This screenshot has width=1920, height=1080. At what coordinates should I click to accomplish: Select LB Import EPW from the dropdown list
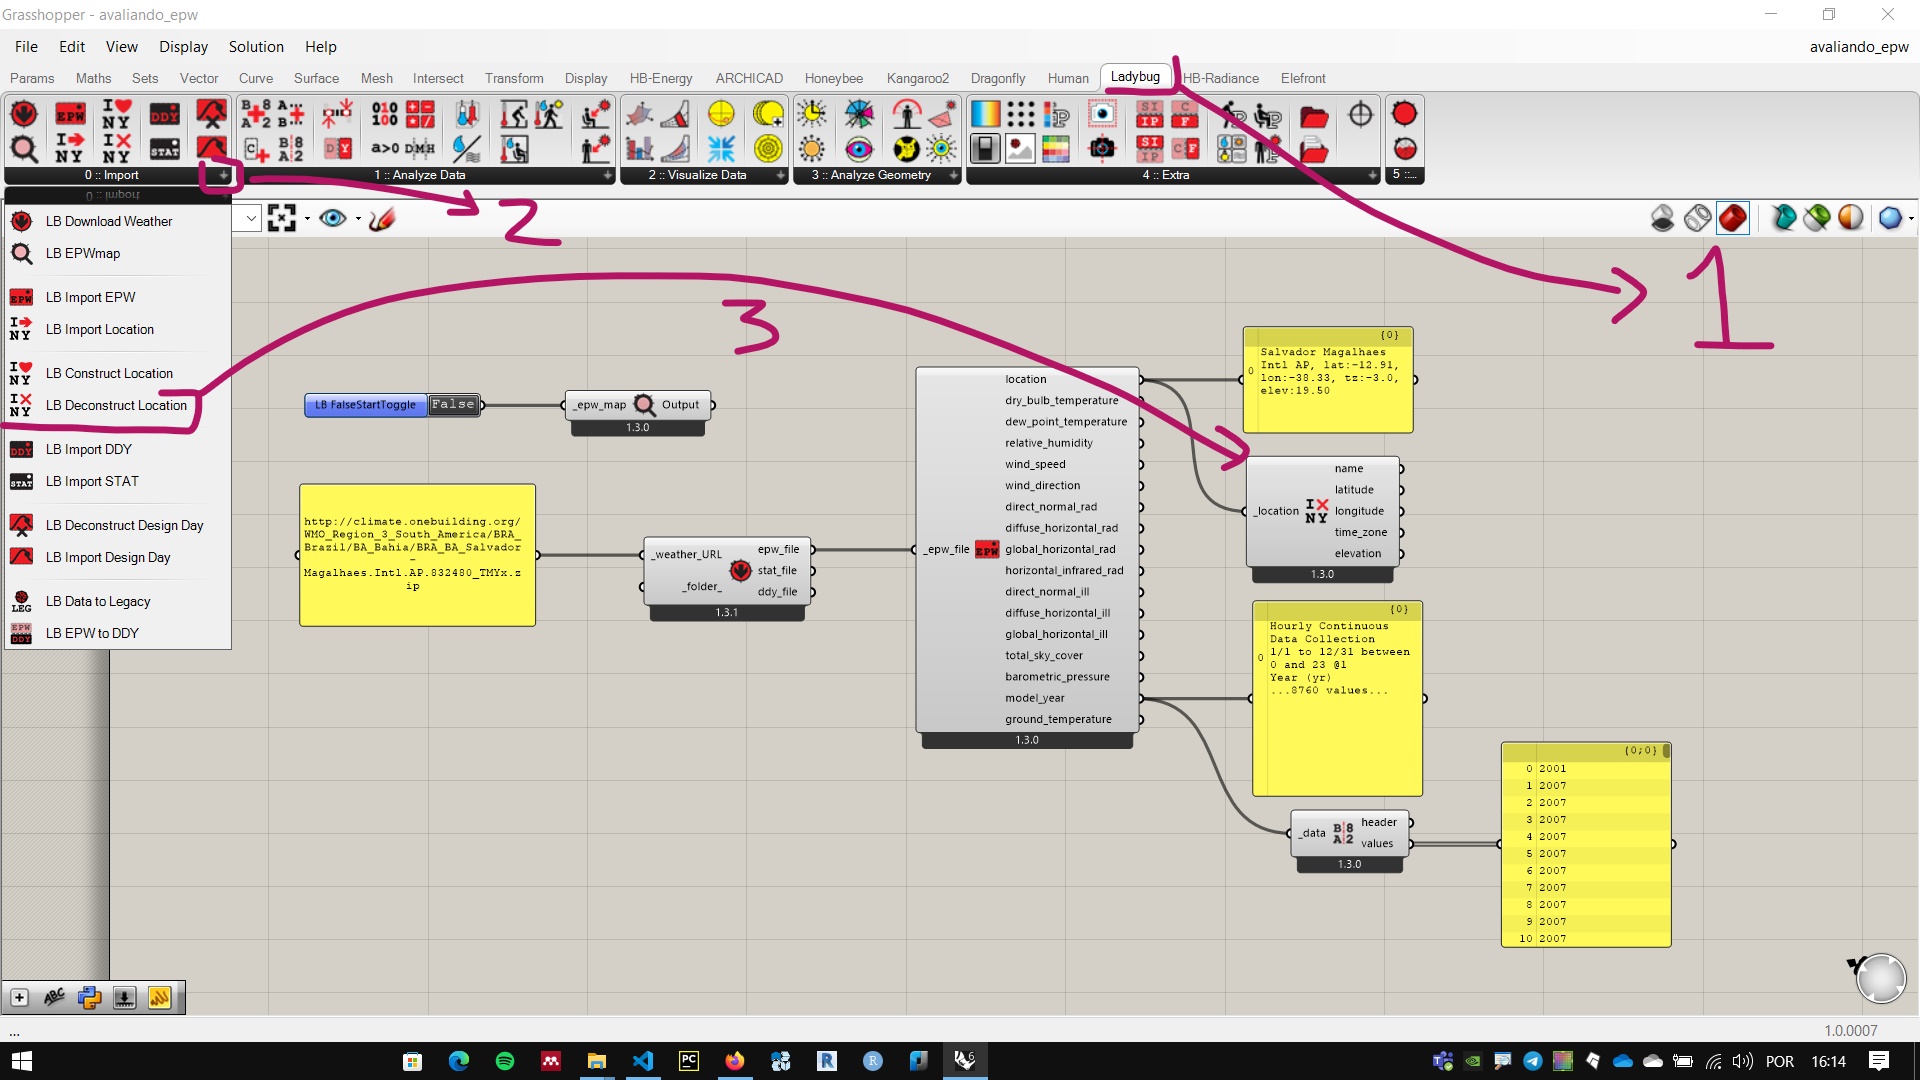point(118,297)
